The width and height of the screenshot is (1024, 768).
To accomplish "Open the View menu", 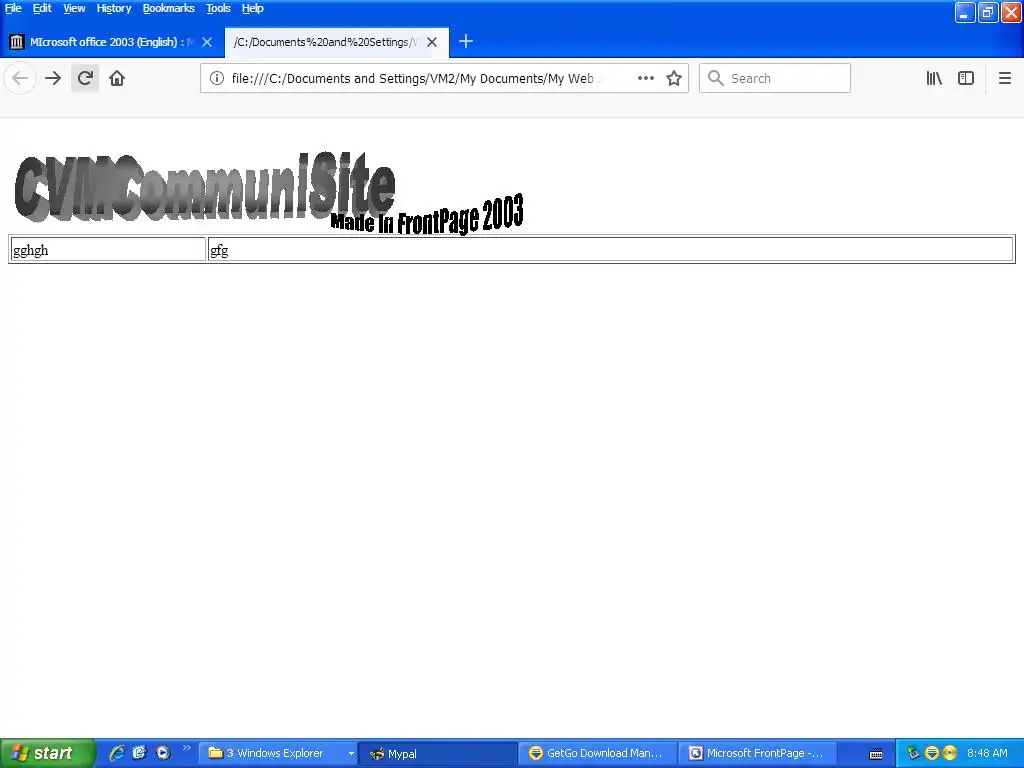I will click(74, 8).
